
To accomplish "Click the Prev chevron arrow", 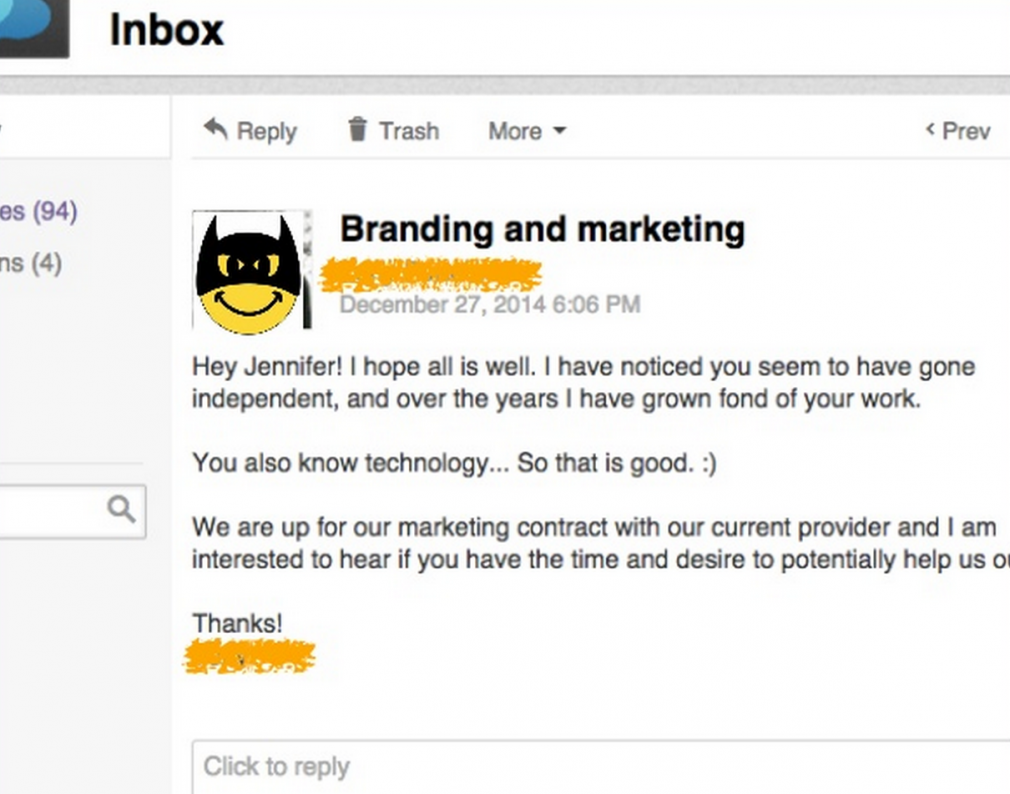I will (x=930, y=129).
